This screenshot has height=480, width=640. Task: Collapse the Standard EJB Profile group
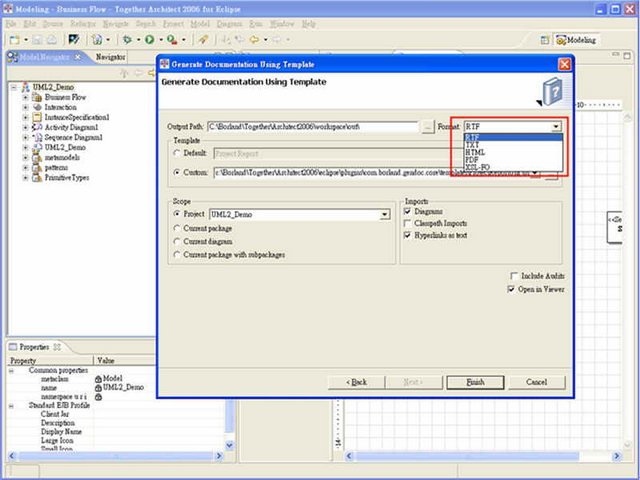(x=11, y=406)
